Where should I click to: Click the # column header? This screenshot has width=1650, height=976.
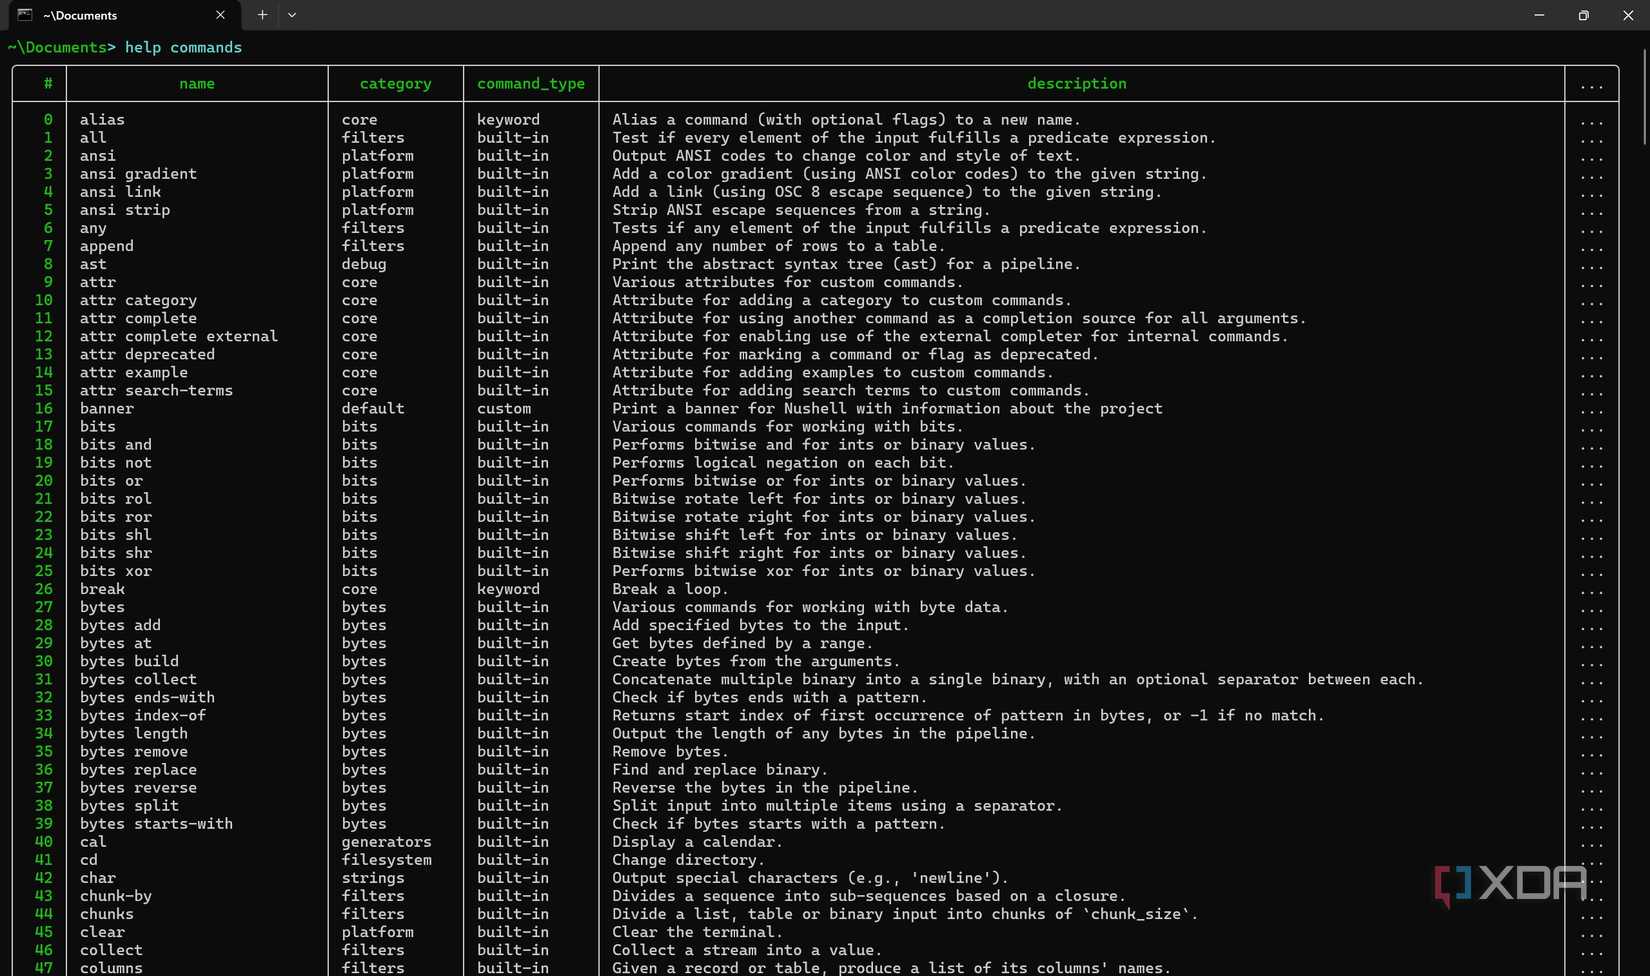[46, 84]
